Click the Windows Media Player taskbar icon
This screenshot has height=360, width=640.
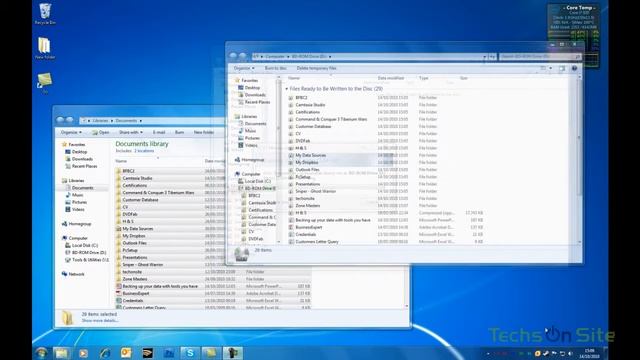(83, 353)
